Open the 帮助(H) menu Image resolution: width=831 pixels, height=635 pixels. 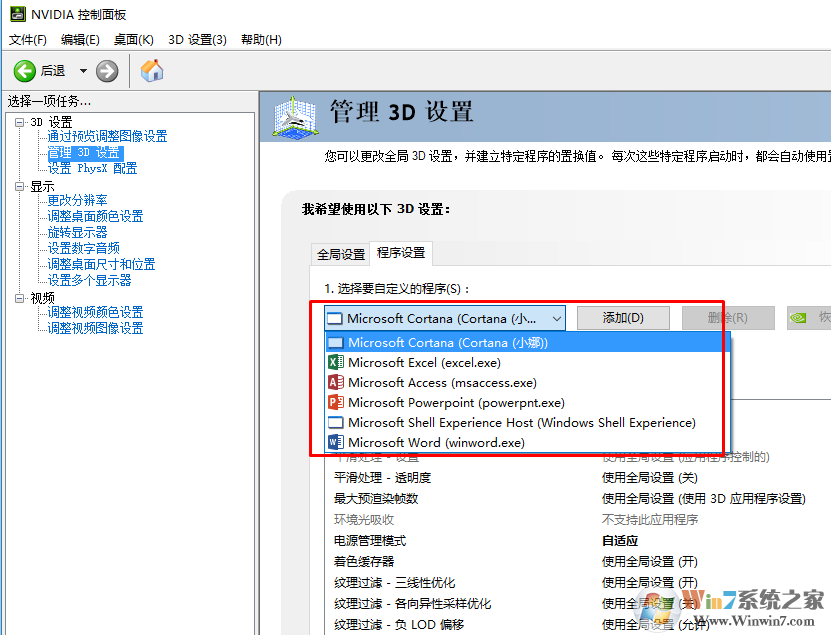pos(261,40)
